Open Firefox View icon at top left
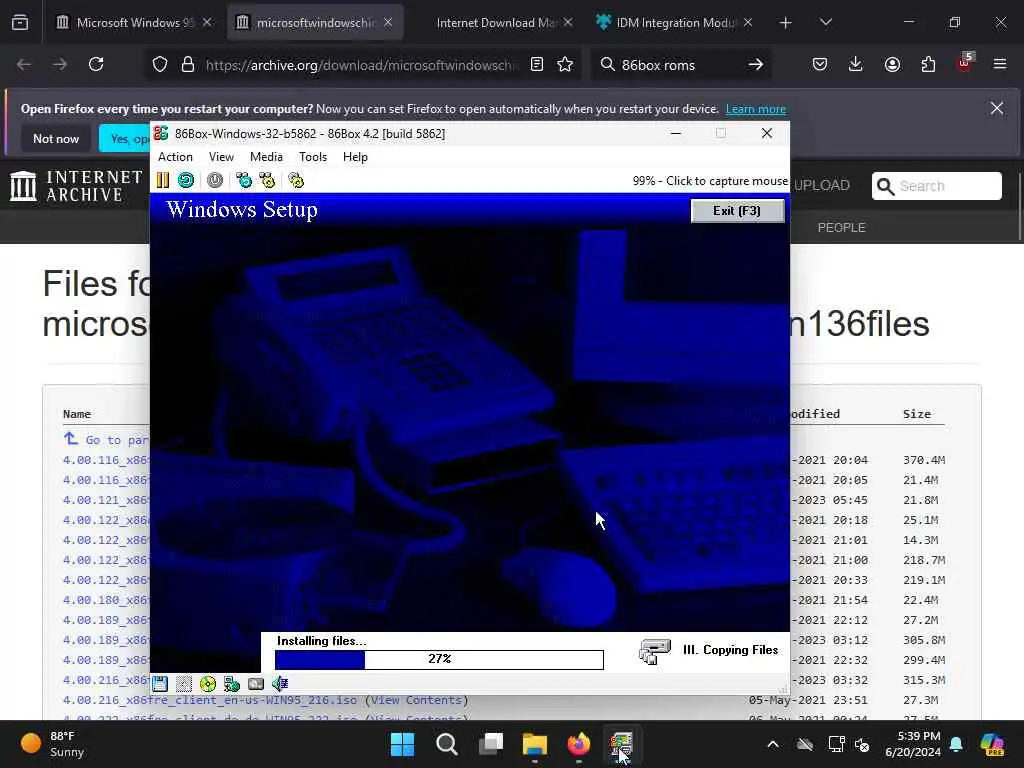 (x=20, y=23)
